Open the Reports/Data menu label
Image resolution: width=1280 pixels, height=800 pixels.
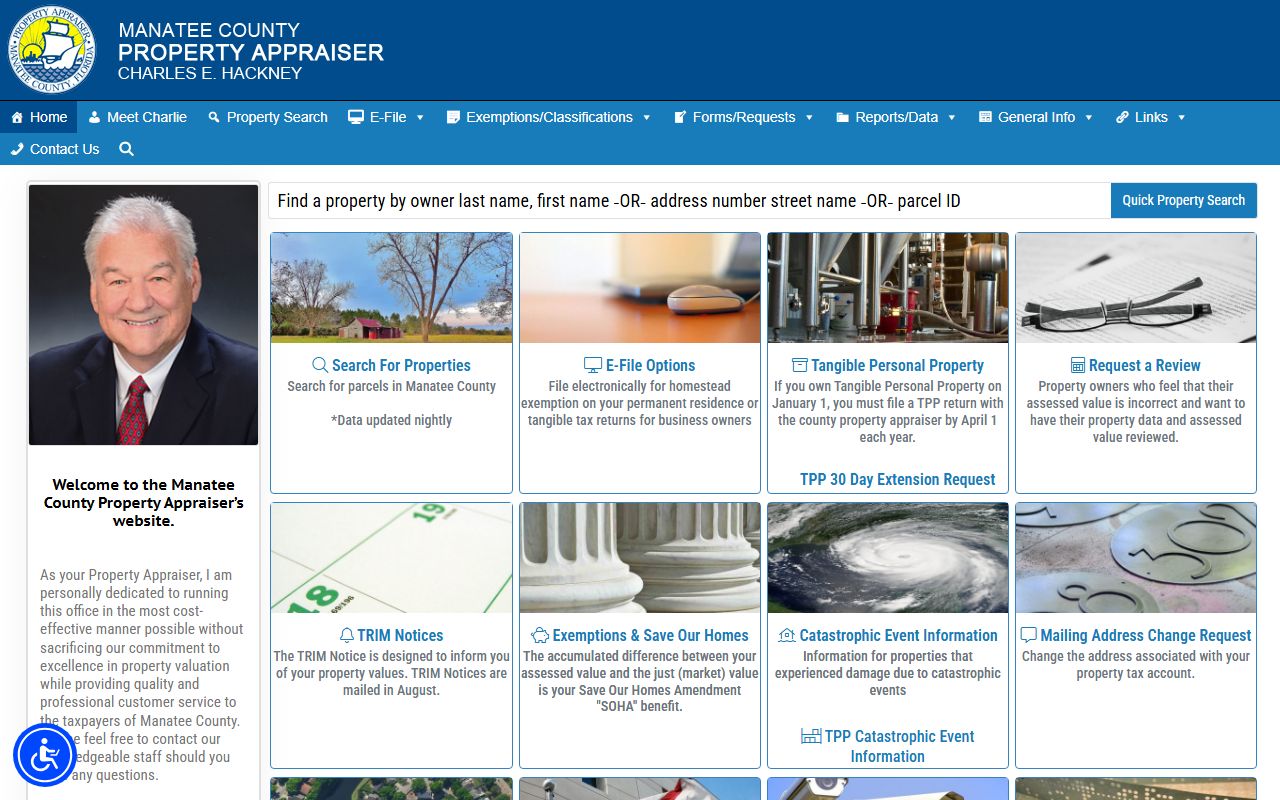pos(897,117)
